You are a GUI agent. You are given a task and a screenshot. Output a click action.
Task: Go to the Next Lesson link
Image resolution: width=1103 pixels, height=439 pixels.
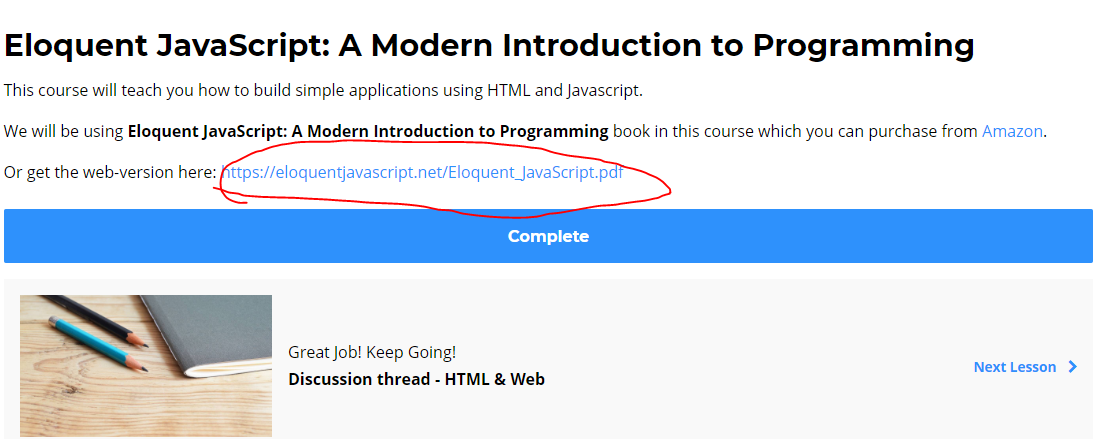tap(1014, 367)
